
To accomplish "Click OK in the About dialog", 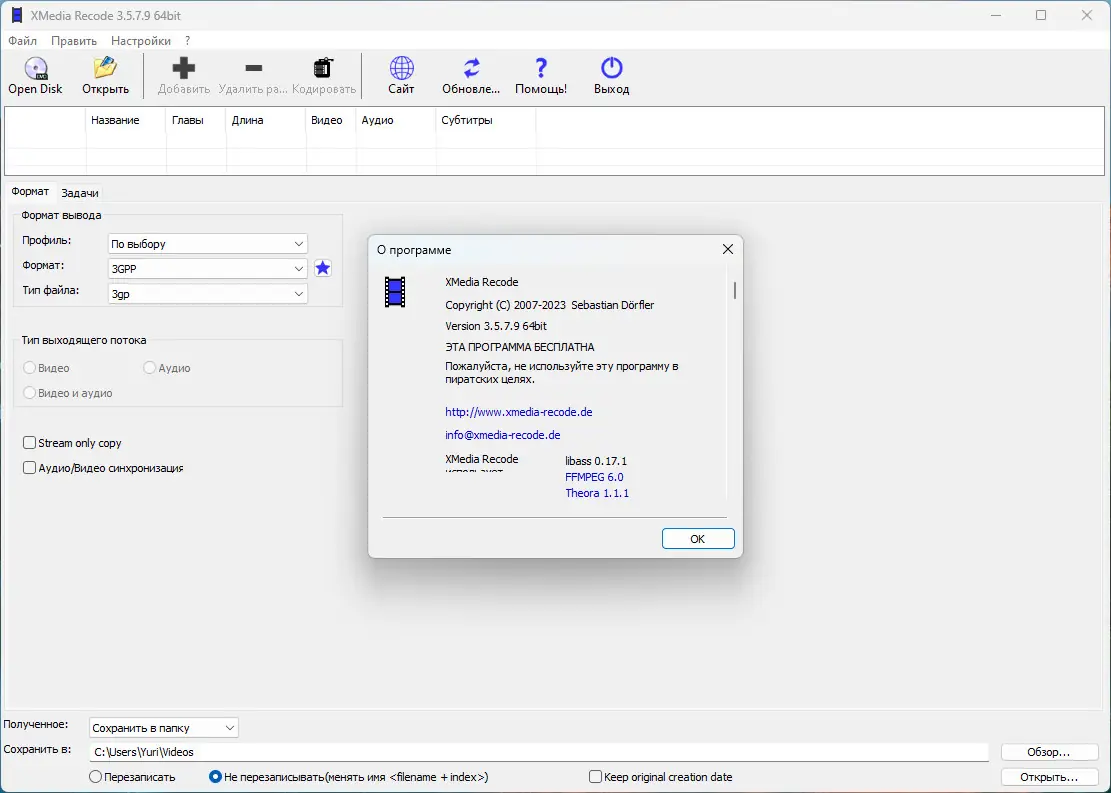I will [697, 538].
